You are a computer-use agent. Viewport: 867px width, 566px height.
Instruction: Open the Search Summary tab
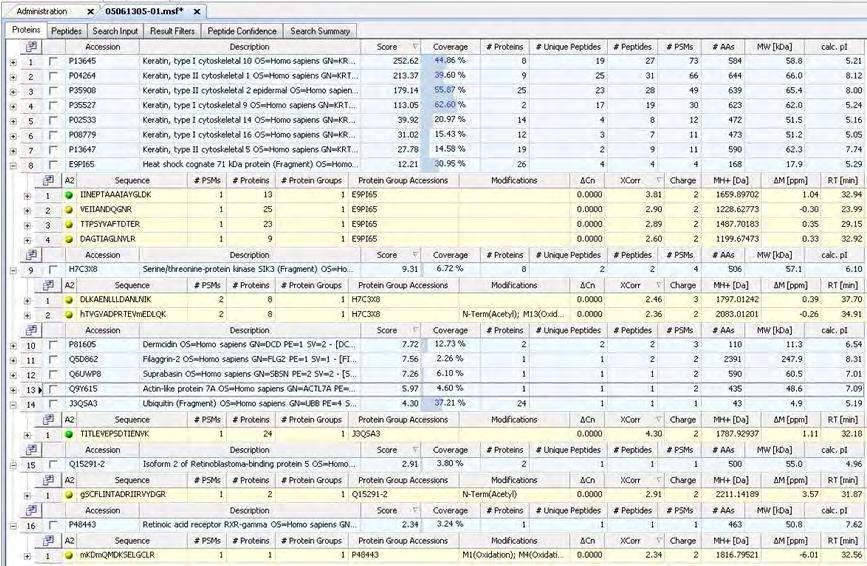(320, 31)
